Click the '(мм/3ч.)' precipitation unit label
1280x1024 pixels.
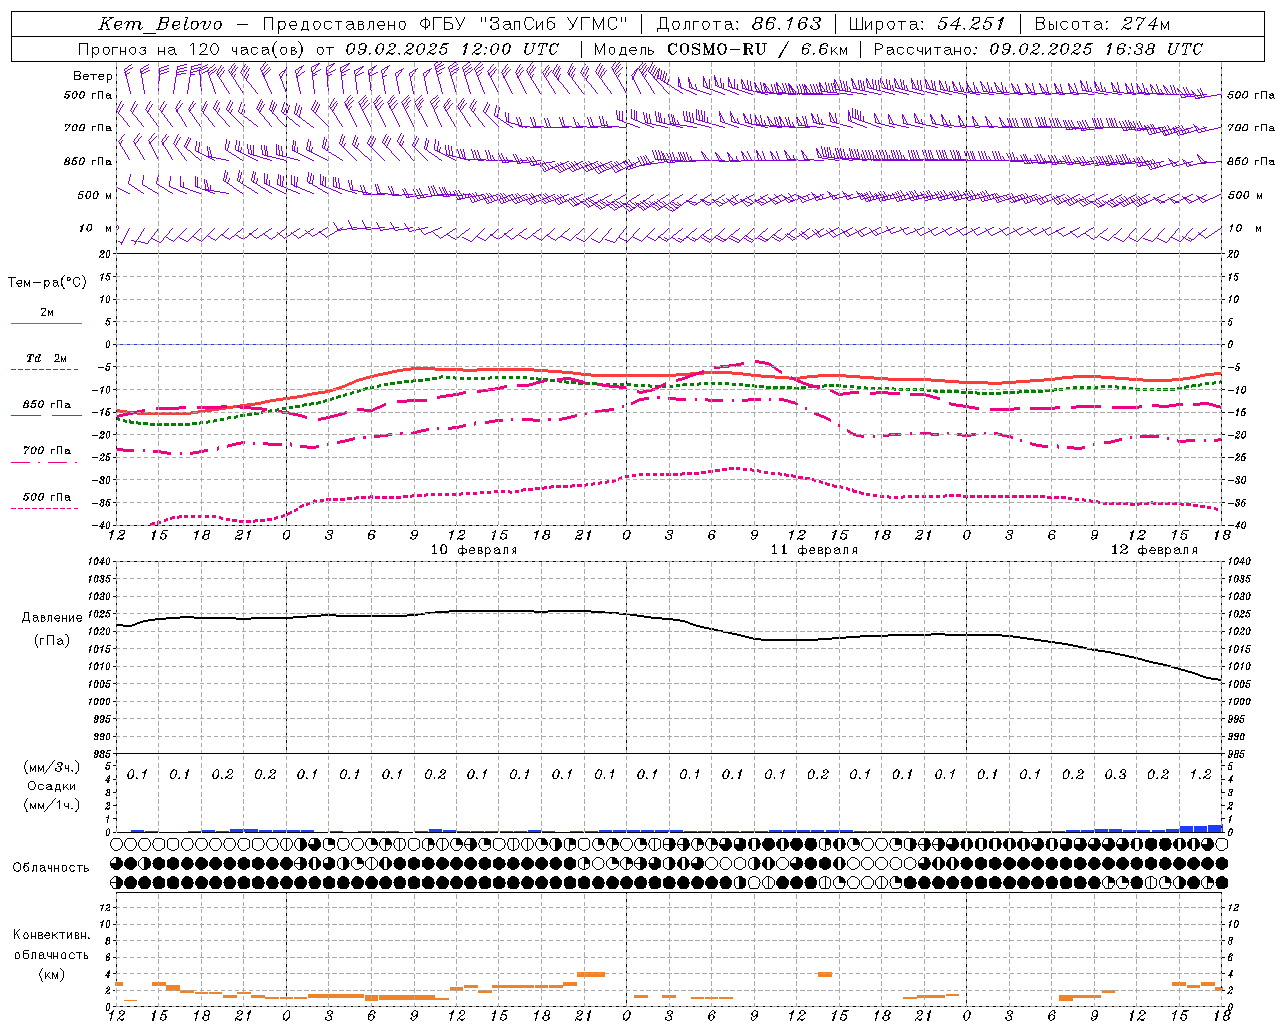(x=51, y=767)
